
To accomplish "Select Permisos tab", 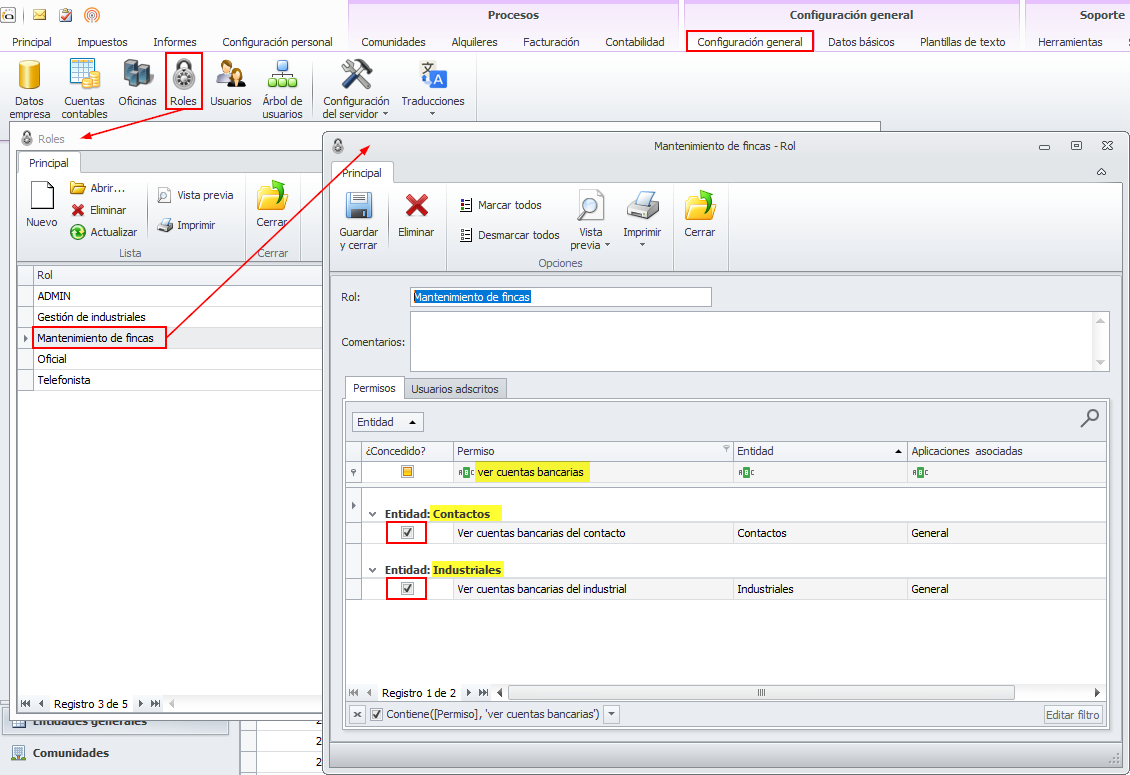I will (x=374, y=388).
